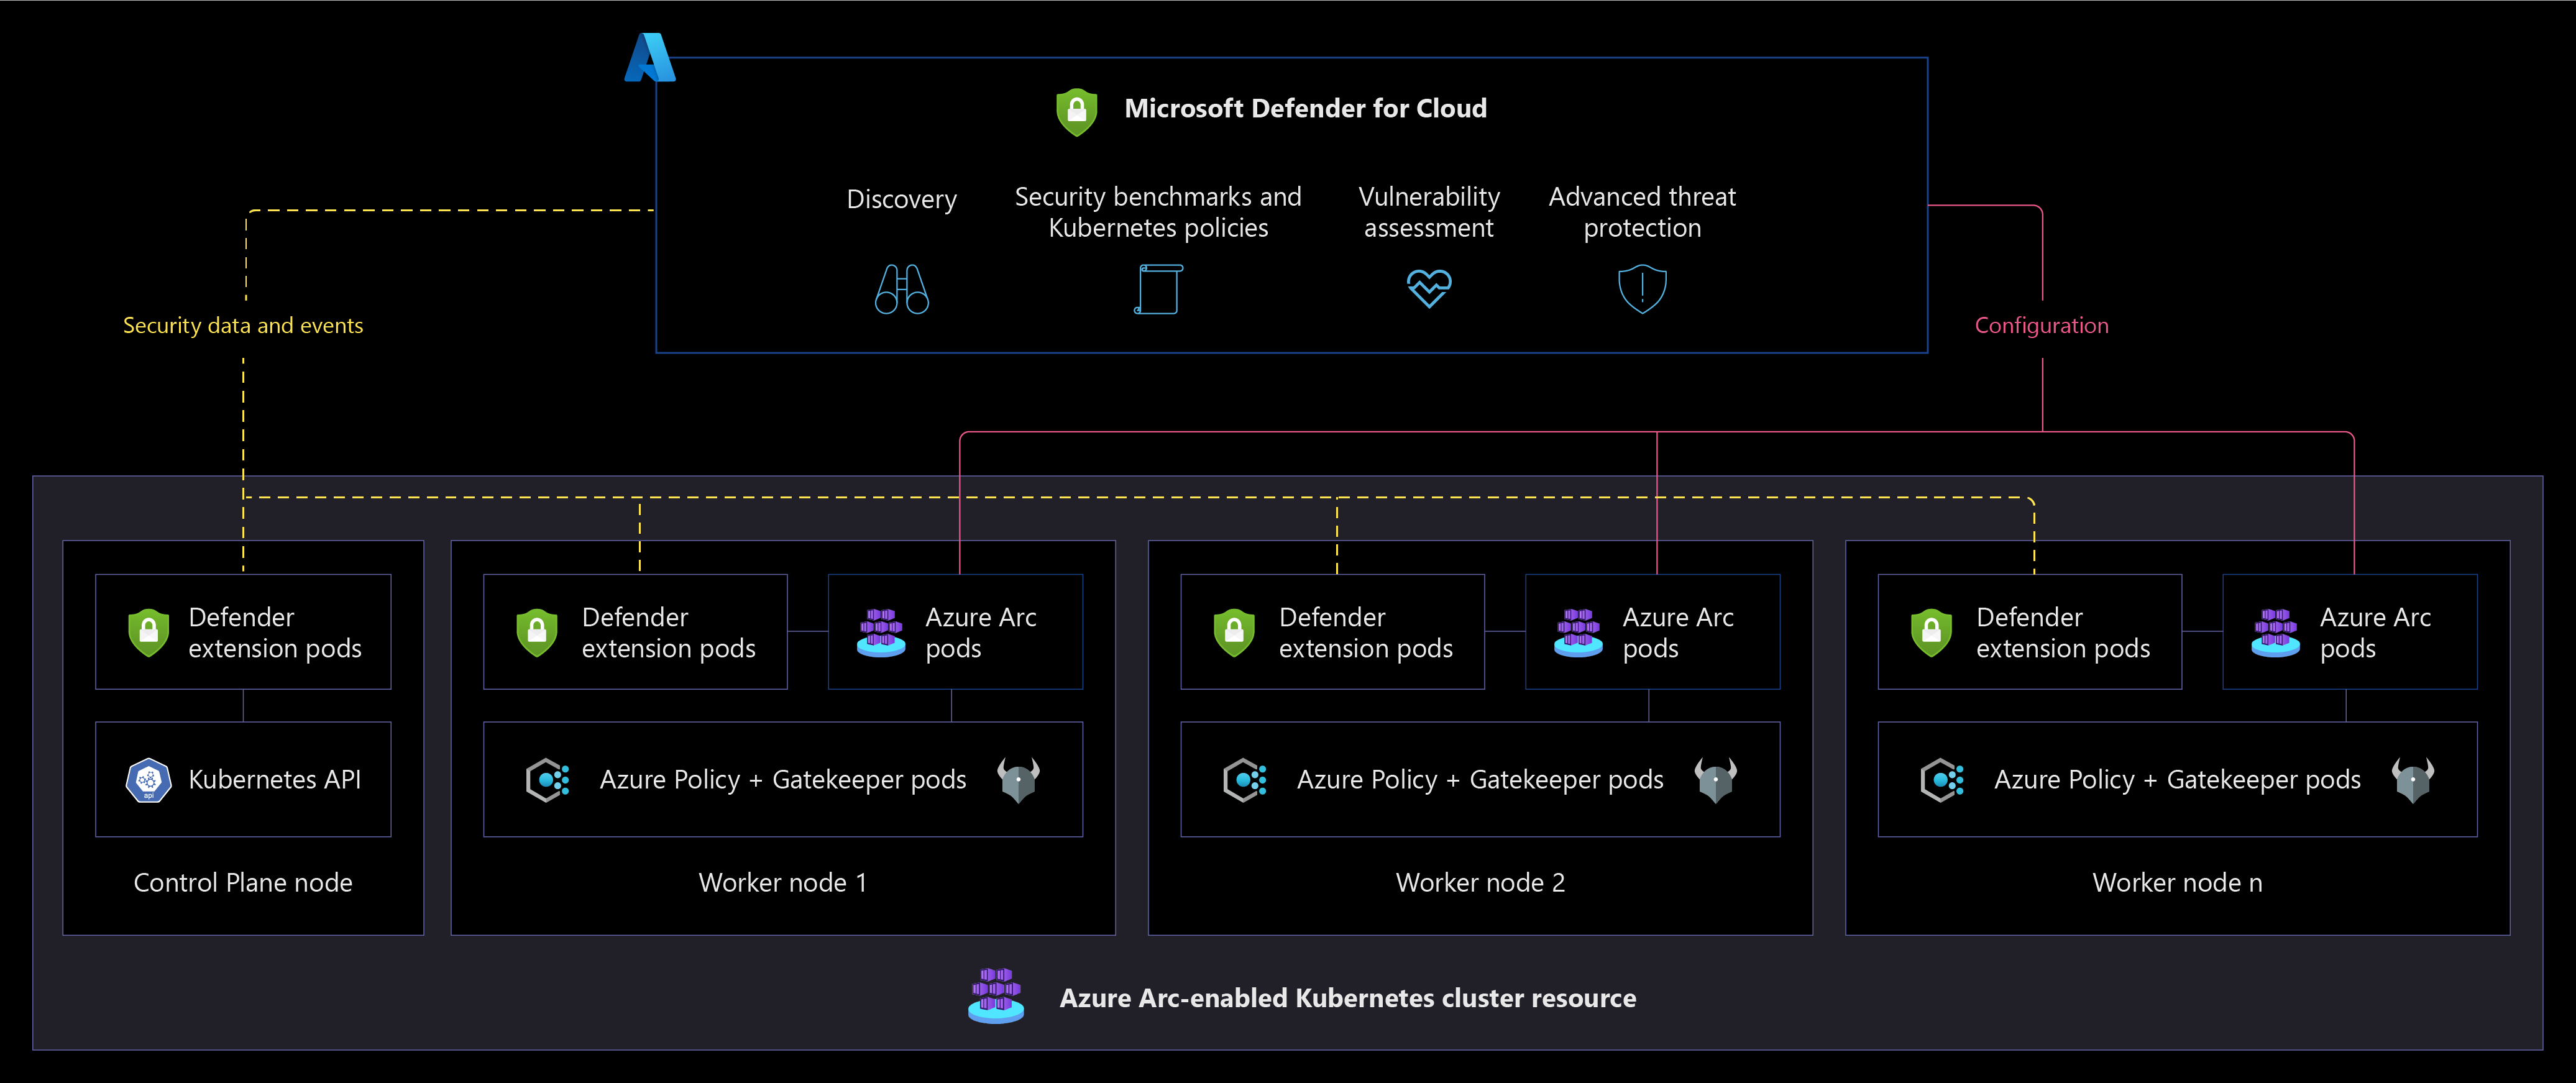Click Azure Arc pods text in Worker node 1
Image resolution: width=2576 pixels, height=1083 pixels.
(981, 633)
